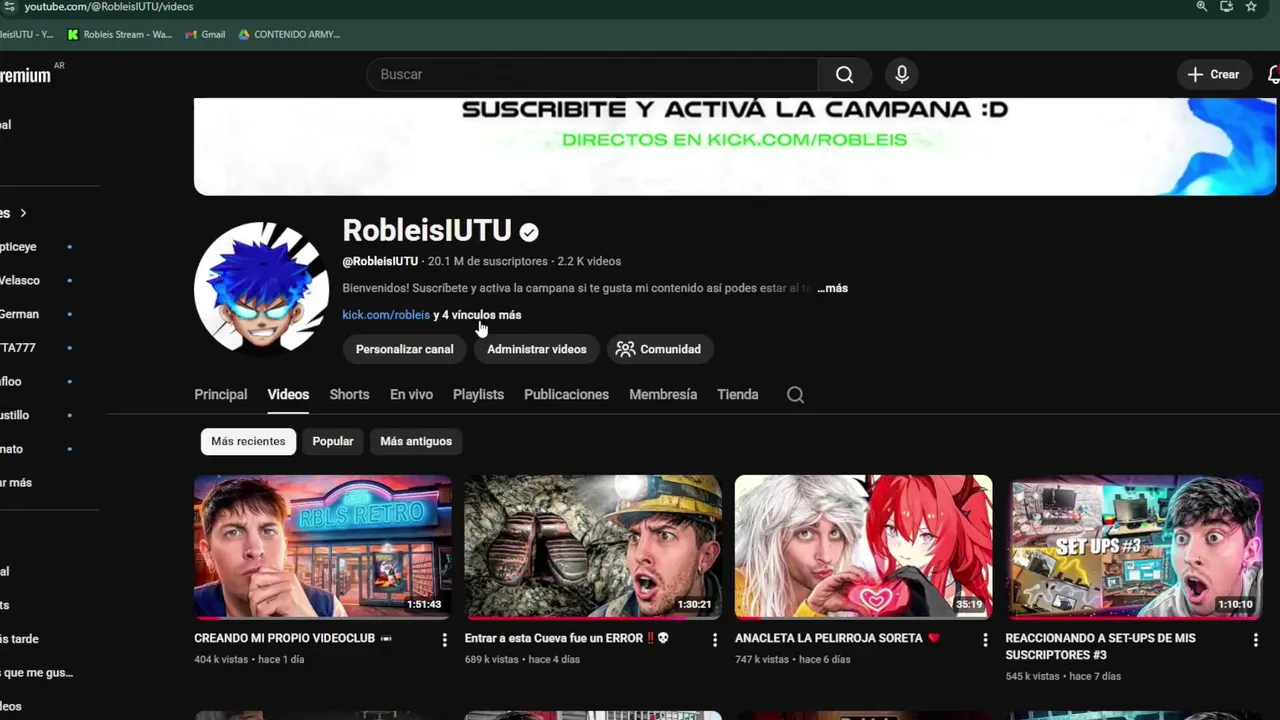Open the Crear button
Image resolution: width=1280 pixels, height=720 pixels.
[1213, 75]
